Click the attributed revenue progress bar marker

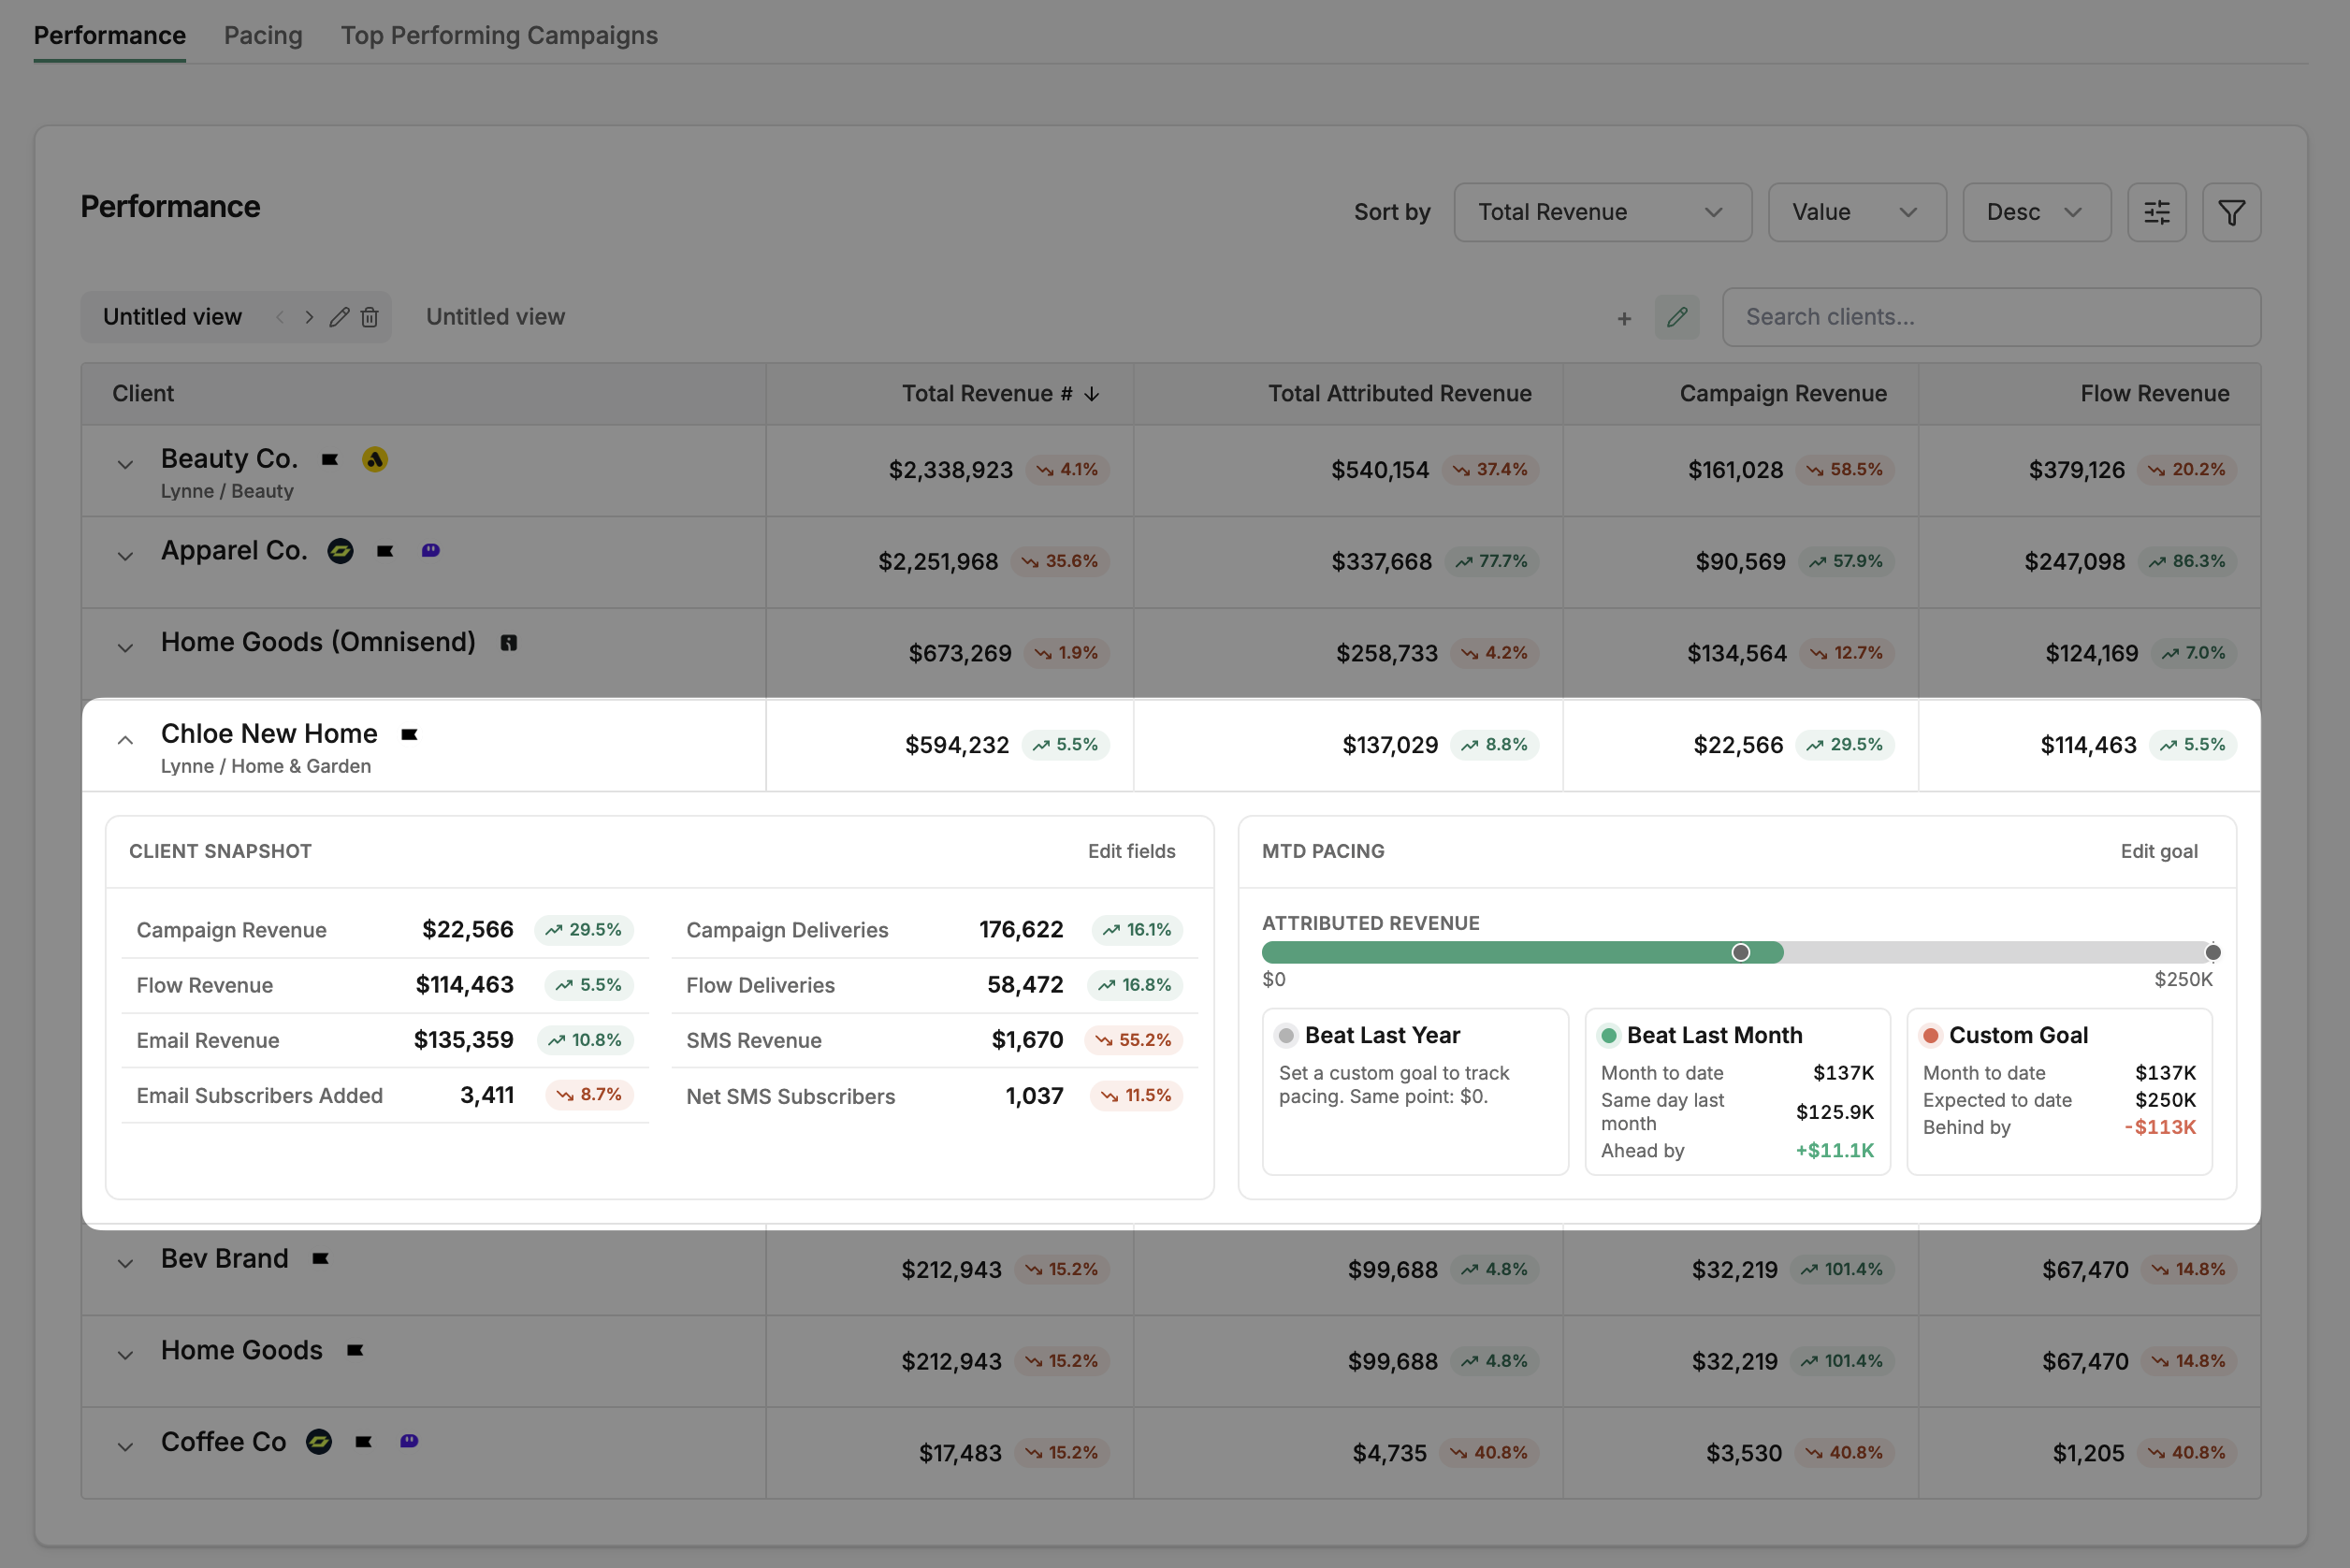click(x=1741, y=952)
